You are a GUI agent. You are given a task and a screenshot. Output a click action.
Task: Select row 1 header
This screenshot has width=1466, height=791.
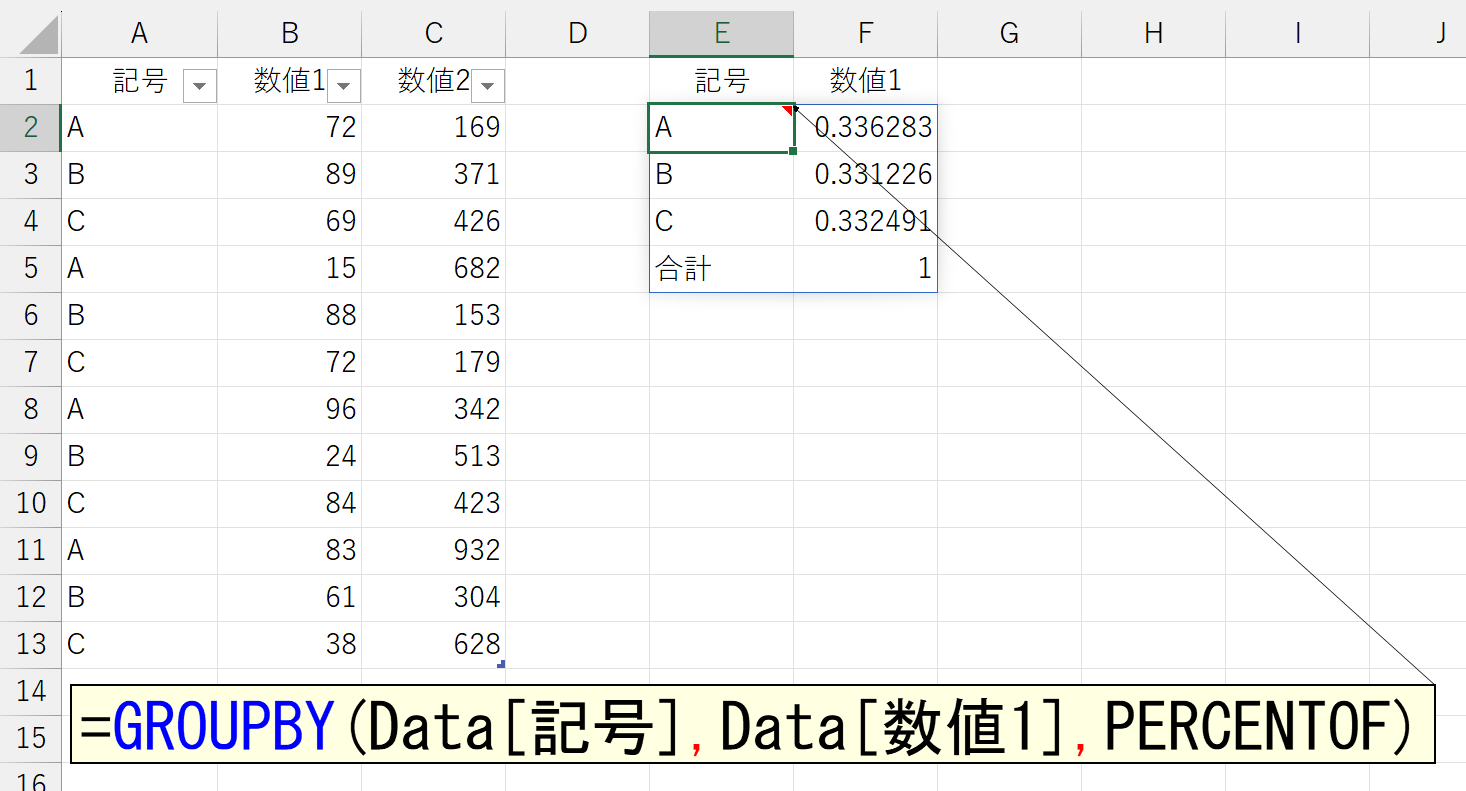coord(30,81)
